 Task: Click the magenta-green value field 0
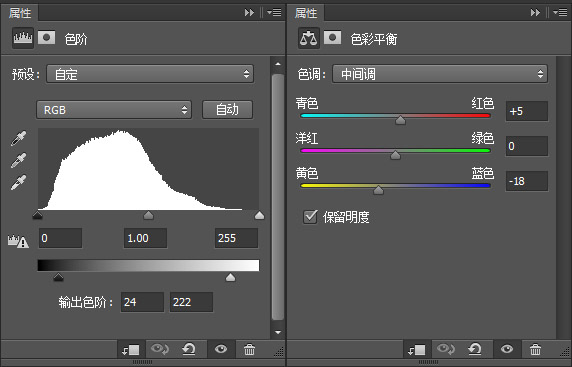pos(527,146)
